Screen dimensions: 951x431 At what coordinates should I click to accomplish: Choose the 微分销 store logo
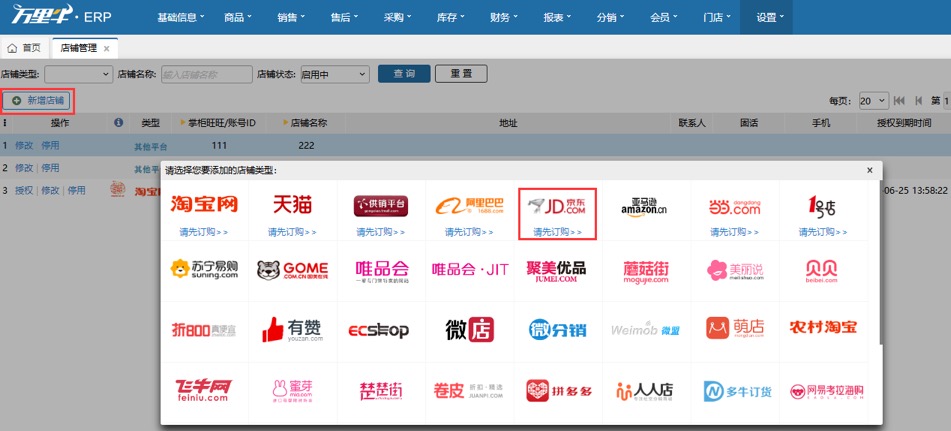point(557,329)
